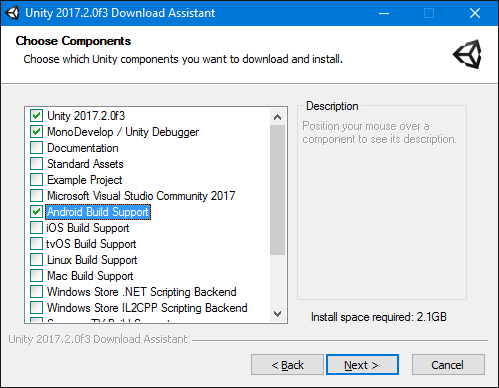This screenshot has width=499, height=388.
Task: Enable iOS Build Support
Action: (36, 228)
